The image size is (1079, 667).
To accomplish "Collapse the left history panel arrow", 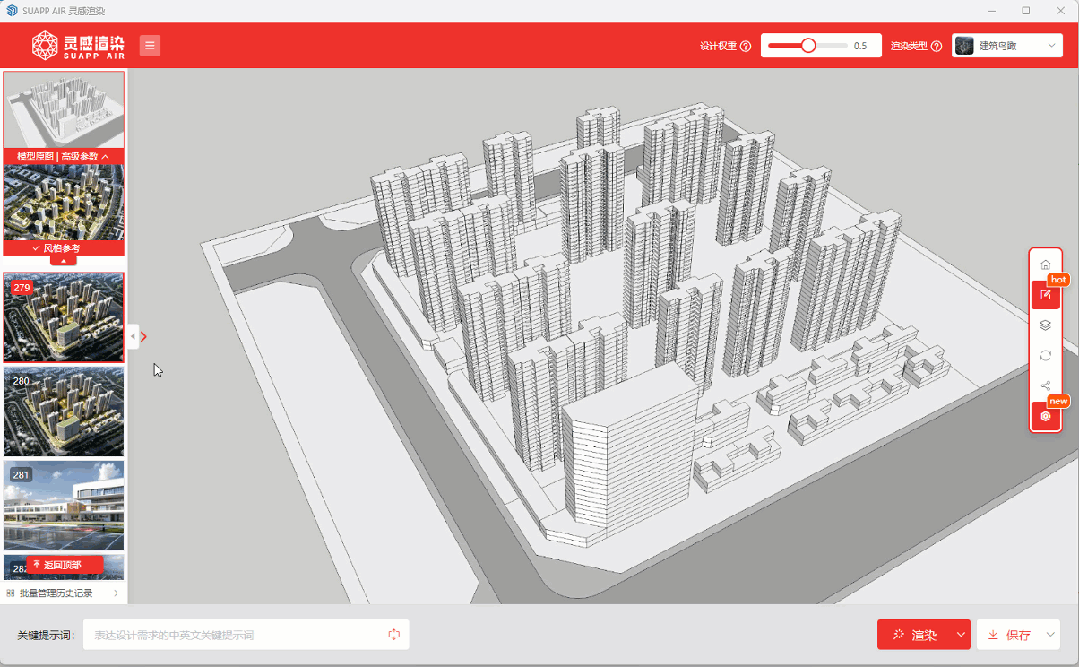I will point(133,337).
